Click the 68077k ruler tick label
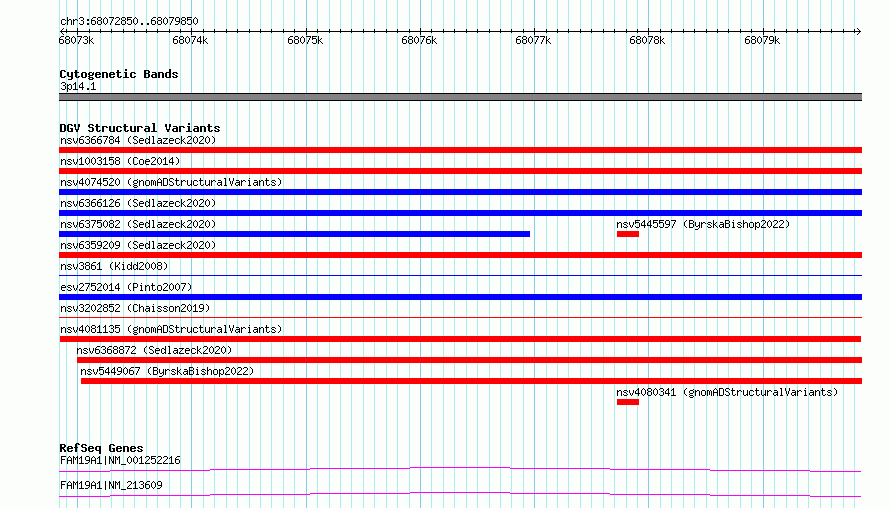This screenshot has width=890, height=508. click(x=533, y=40)
